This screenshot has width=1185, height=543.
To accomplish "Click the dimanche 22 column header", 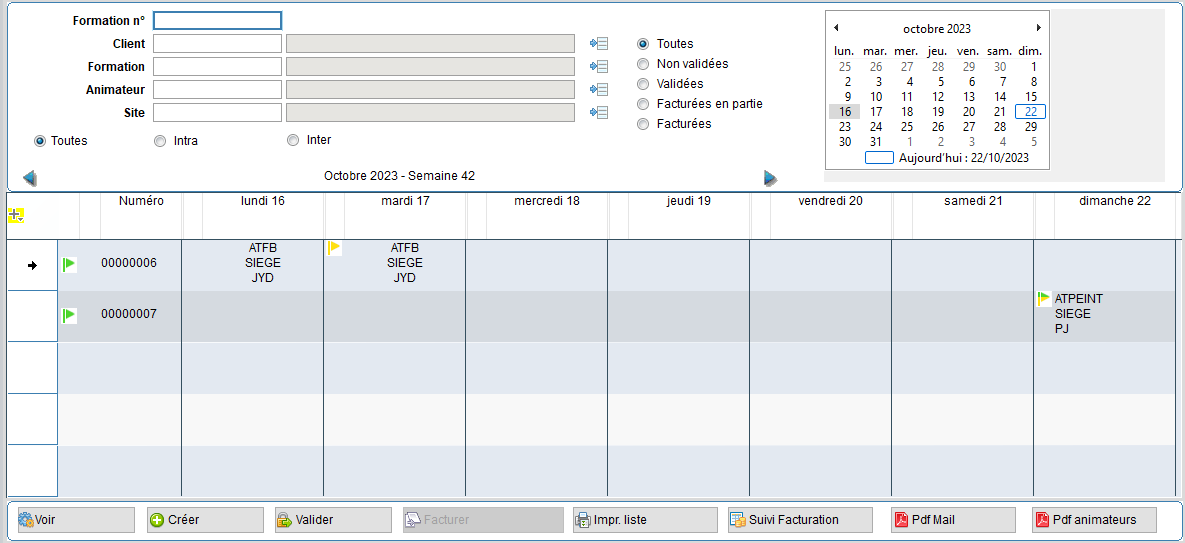I will click(1114, 201).
